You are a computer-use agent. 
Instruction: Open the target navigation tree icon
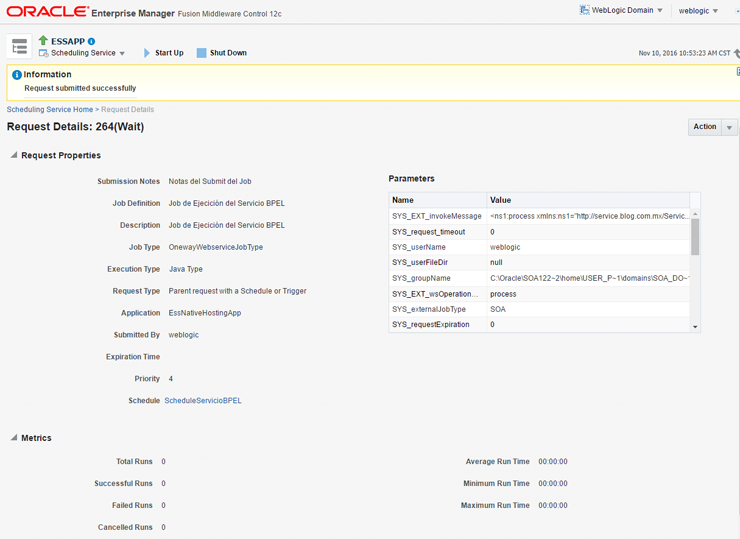point(19,47)
